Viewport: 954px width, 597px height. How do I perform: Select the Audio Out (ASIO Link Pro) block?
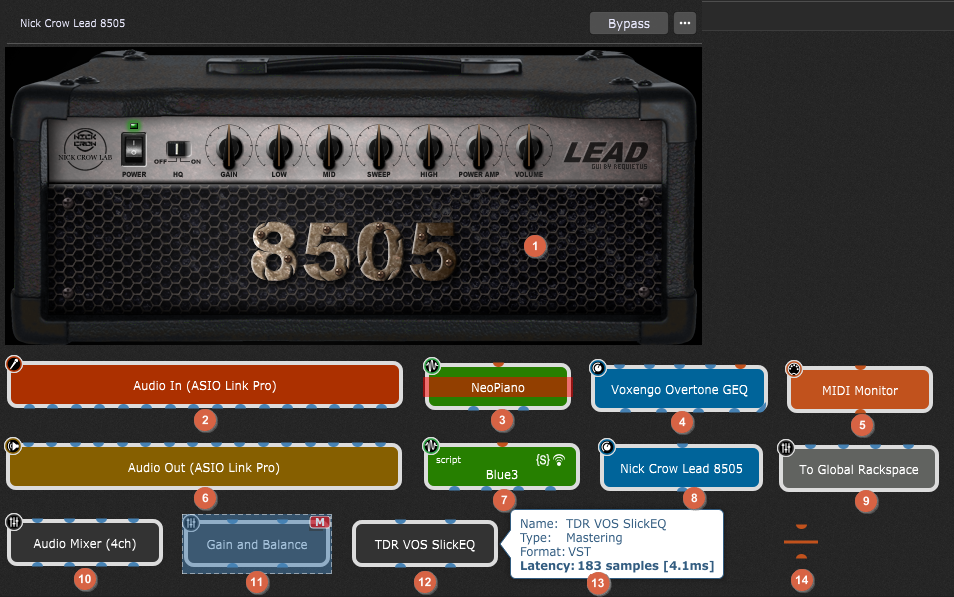204,467
